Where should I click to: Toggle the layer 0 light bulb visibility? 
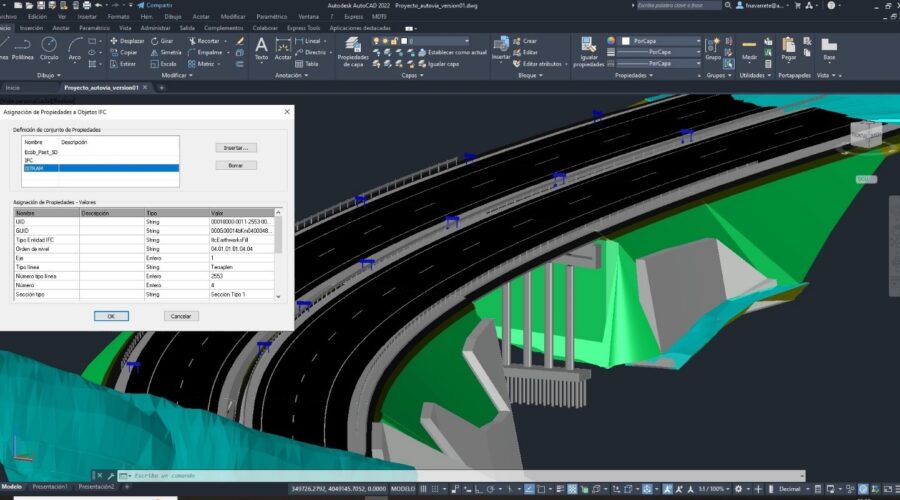pyautogui.click(x=377, y=41)
